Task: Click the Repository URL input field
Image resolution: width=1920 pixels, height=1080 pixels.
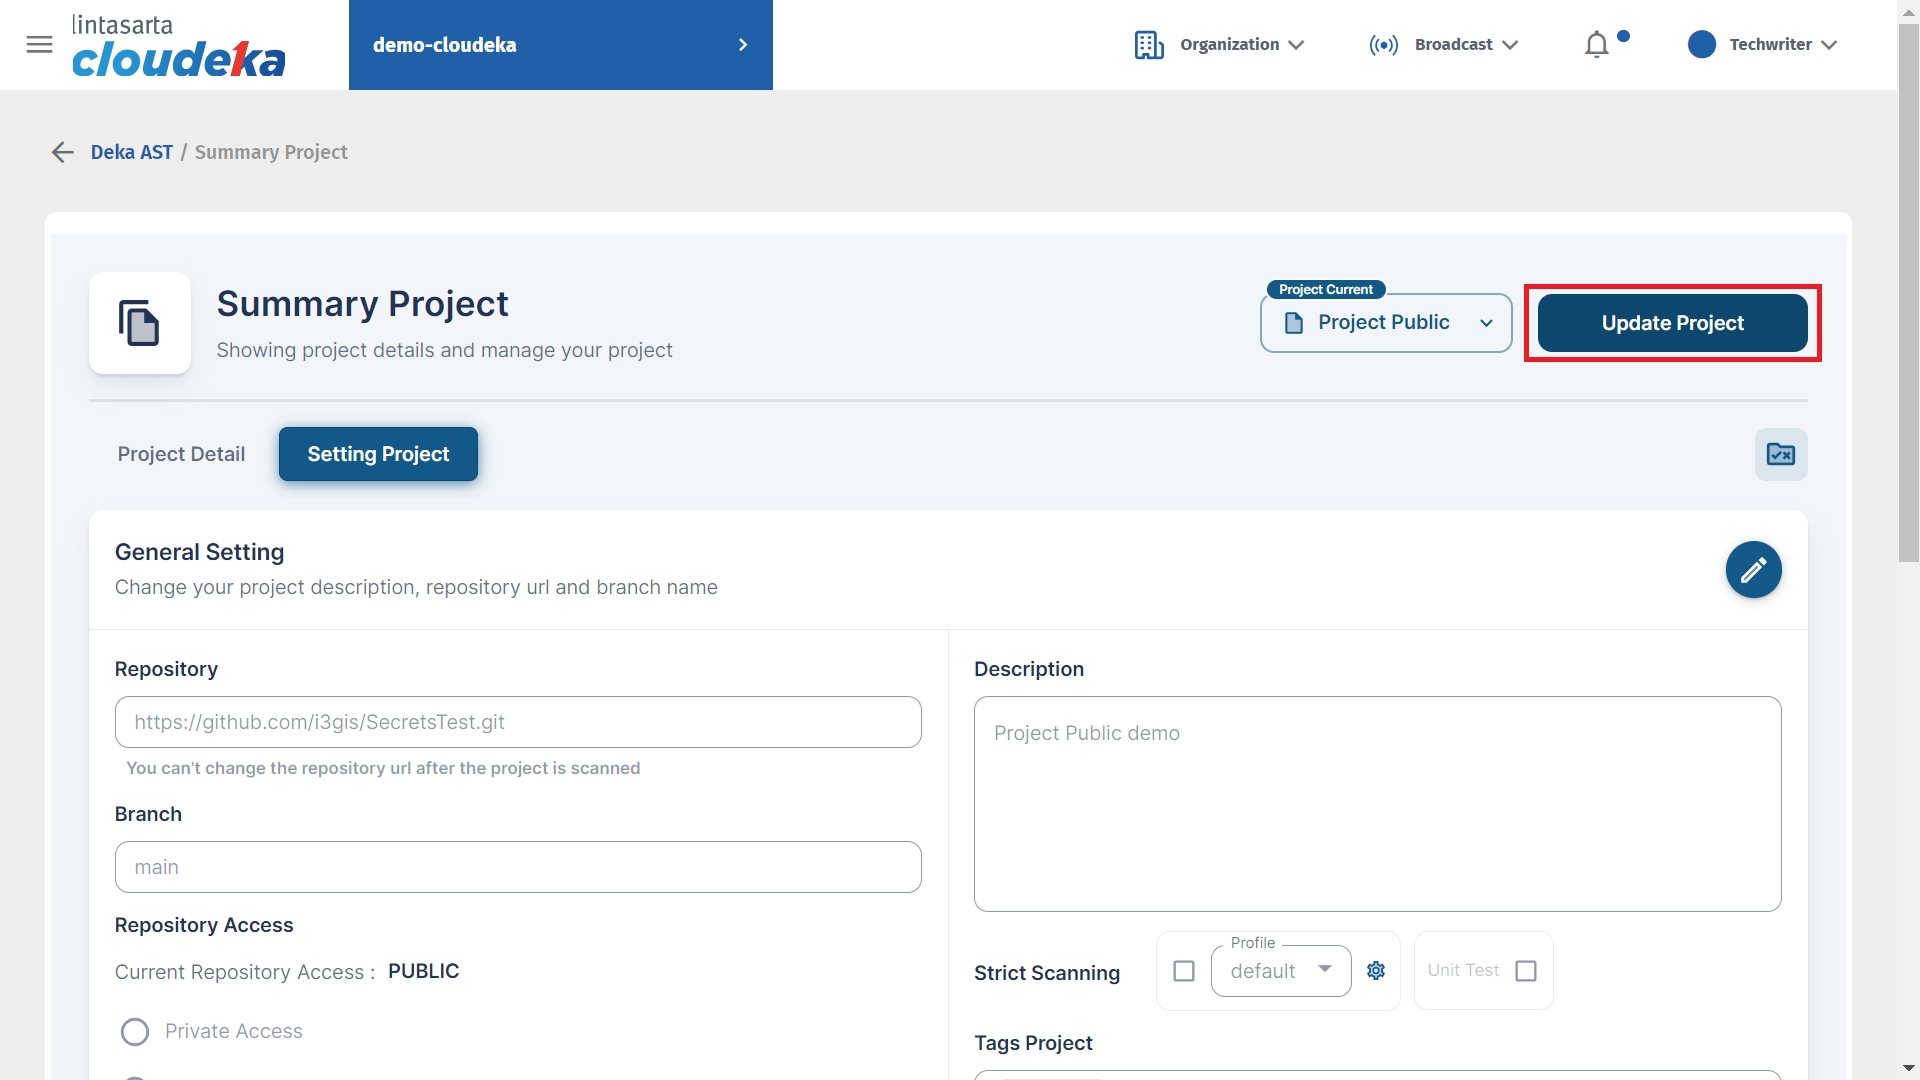Action: [518, 722]
